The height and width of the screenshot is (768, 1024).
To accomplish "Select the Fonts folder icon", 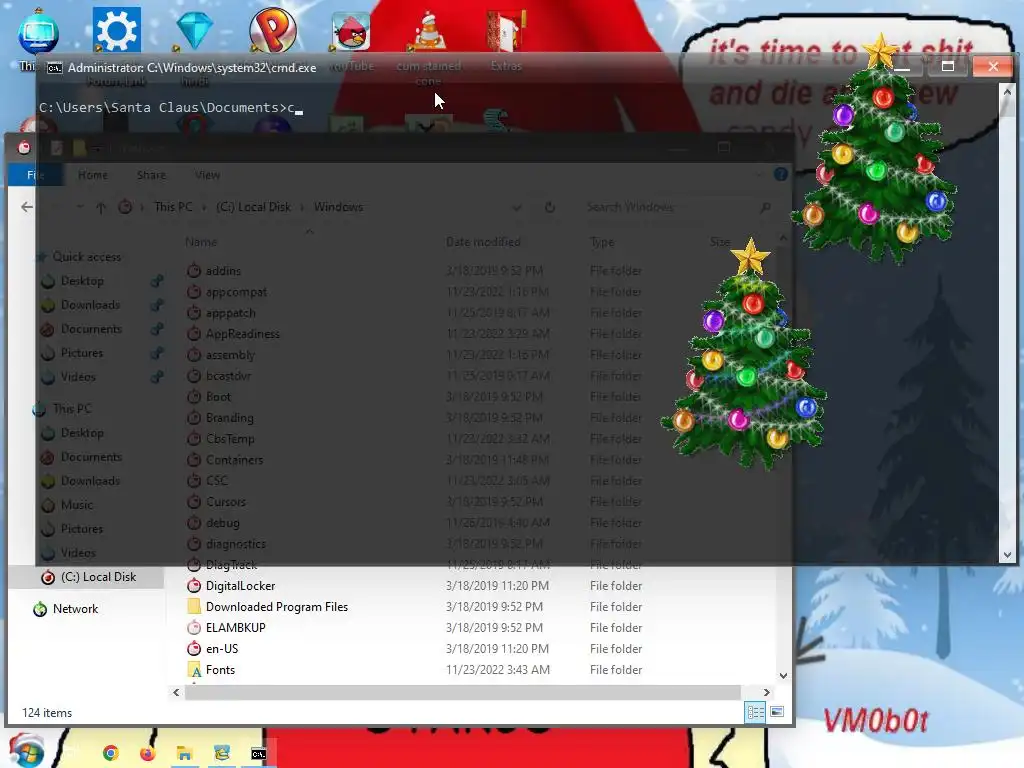I will point(194,669).
